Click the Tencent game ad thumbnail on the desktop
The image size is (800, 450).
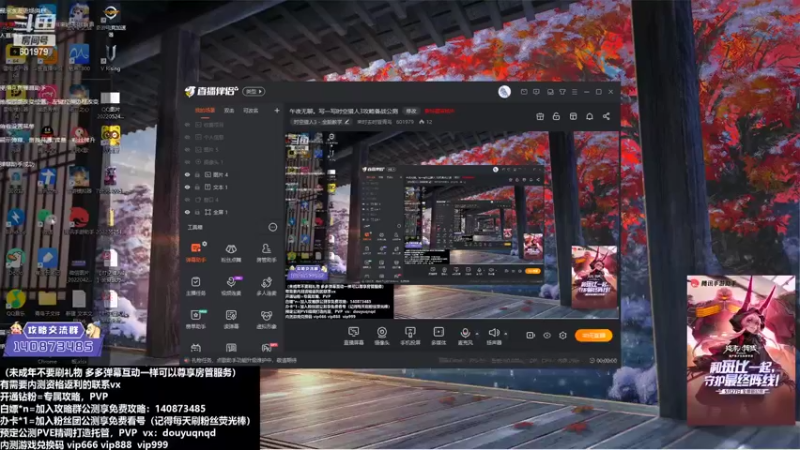[x=740, y=351]
